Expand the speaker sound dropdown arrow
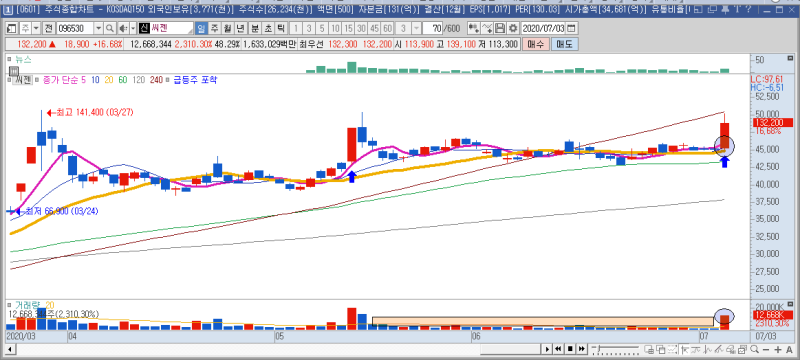This screenshot has height=360, width=800. click(133, 28)
